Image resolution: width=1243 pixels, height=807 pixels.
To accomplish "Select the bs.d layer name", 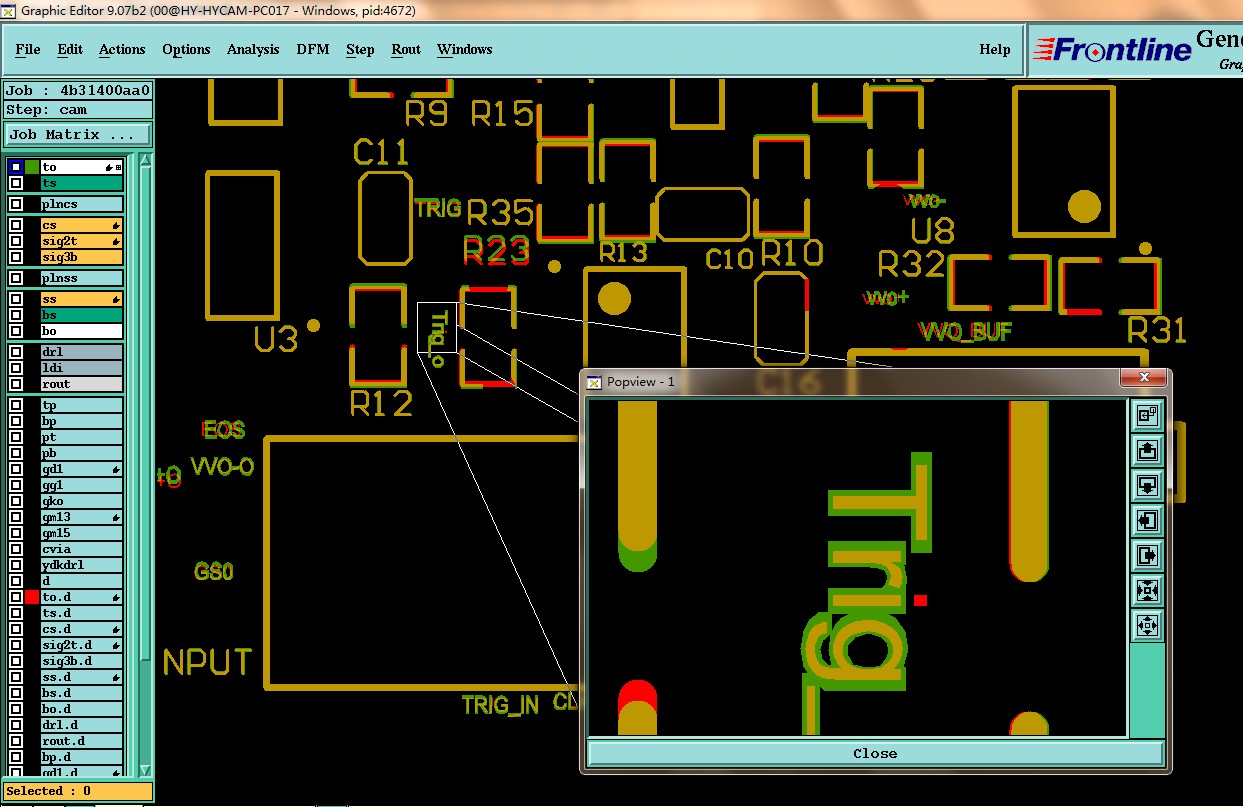I will pos(82,693).
